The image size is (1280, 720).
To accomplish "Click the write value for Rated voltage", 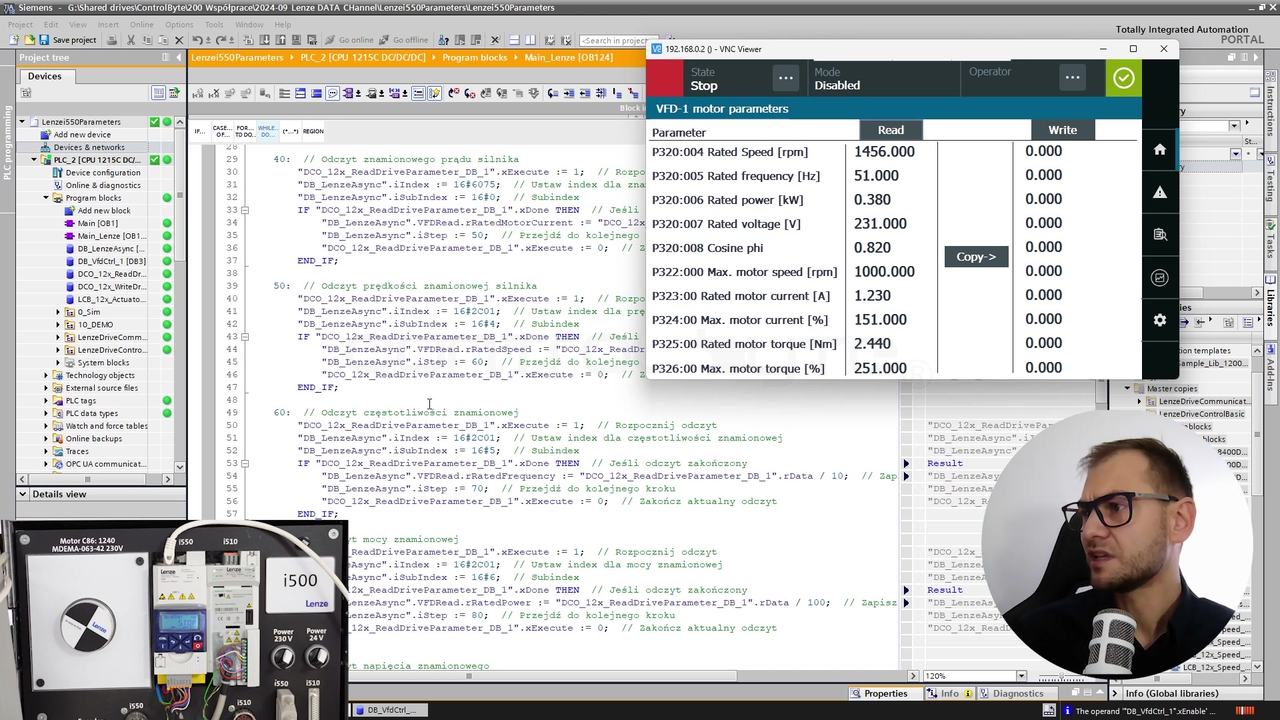I will [1043, 223].
